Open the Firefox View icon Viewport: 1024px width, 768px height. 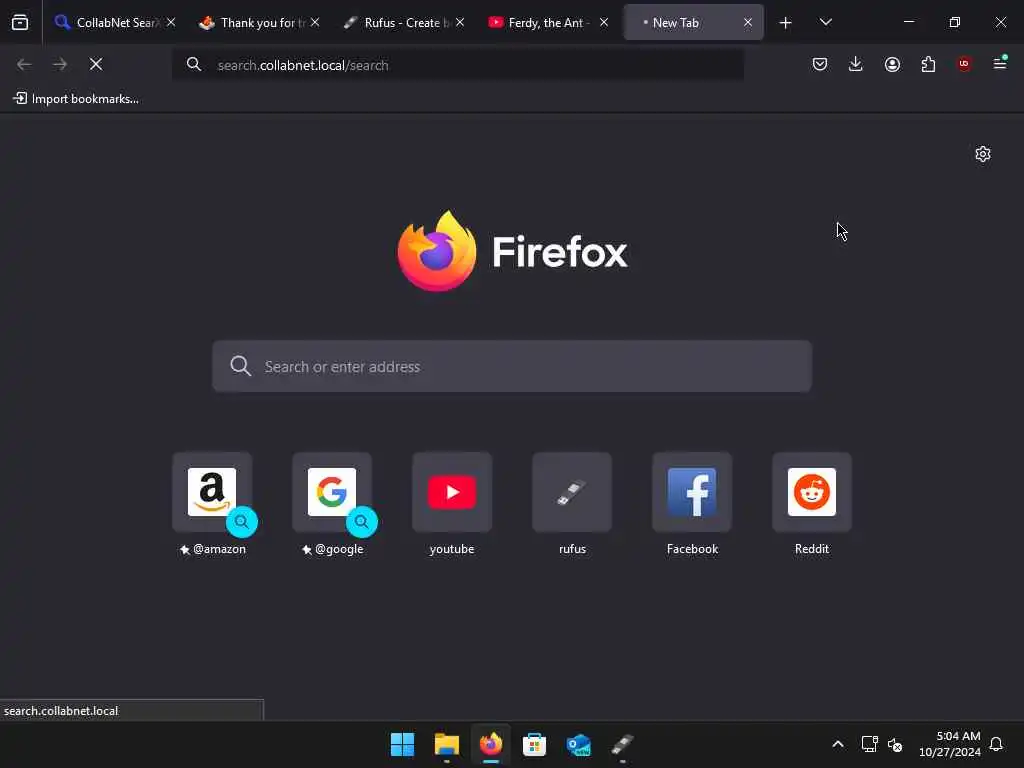click(x=20, y=22)
